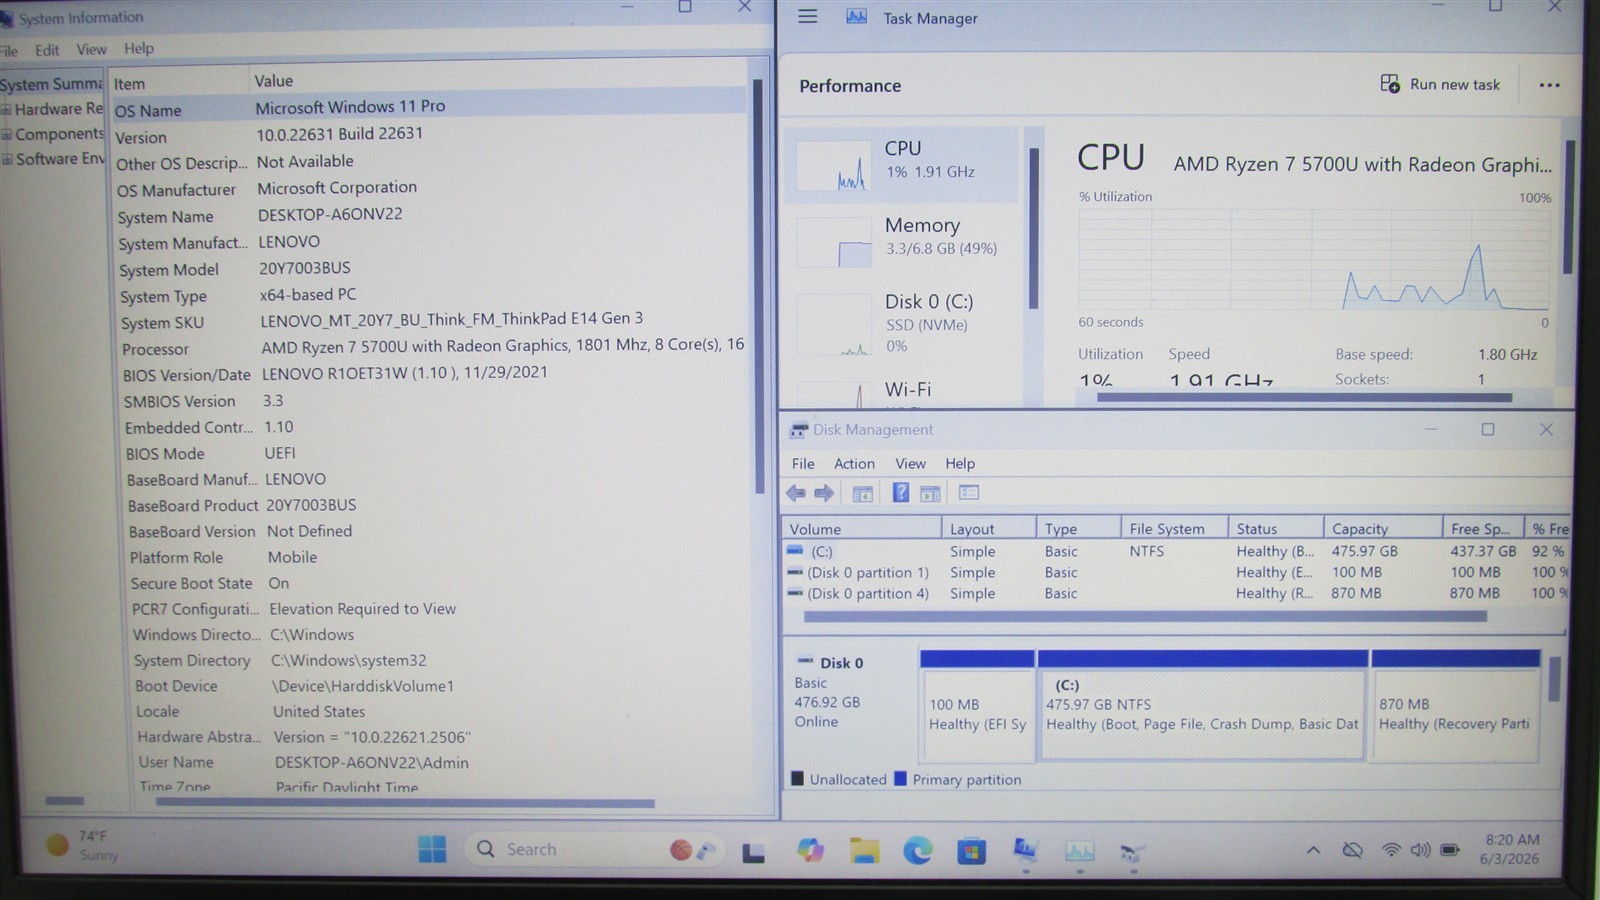Image resolution: width=1600 pixels, height=900 pixels.
Task: Open Edit menu in System Information
Action: pyautogui.click(x=47, y=50)
